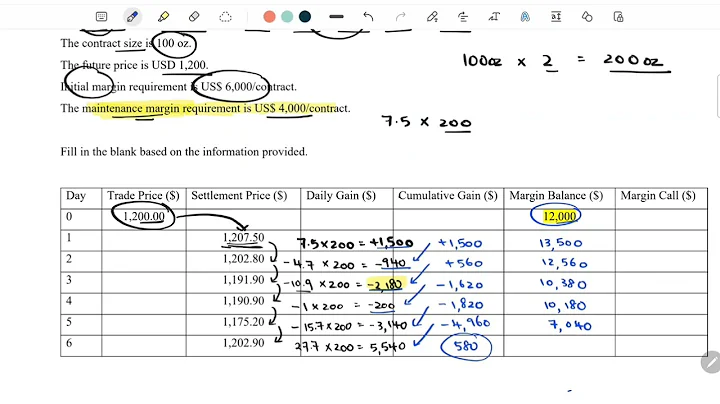Image resolution: width=720 pixels, height=404 pixels.
Task: Activate the Lasso selection tool
Action: click(225, 17)
